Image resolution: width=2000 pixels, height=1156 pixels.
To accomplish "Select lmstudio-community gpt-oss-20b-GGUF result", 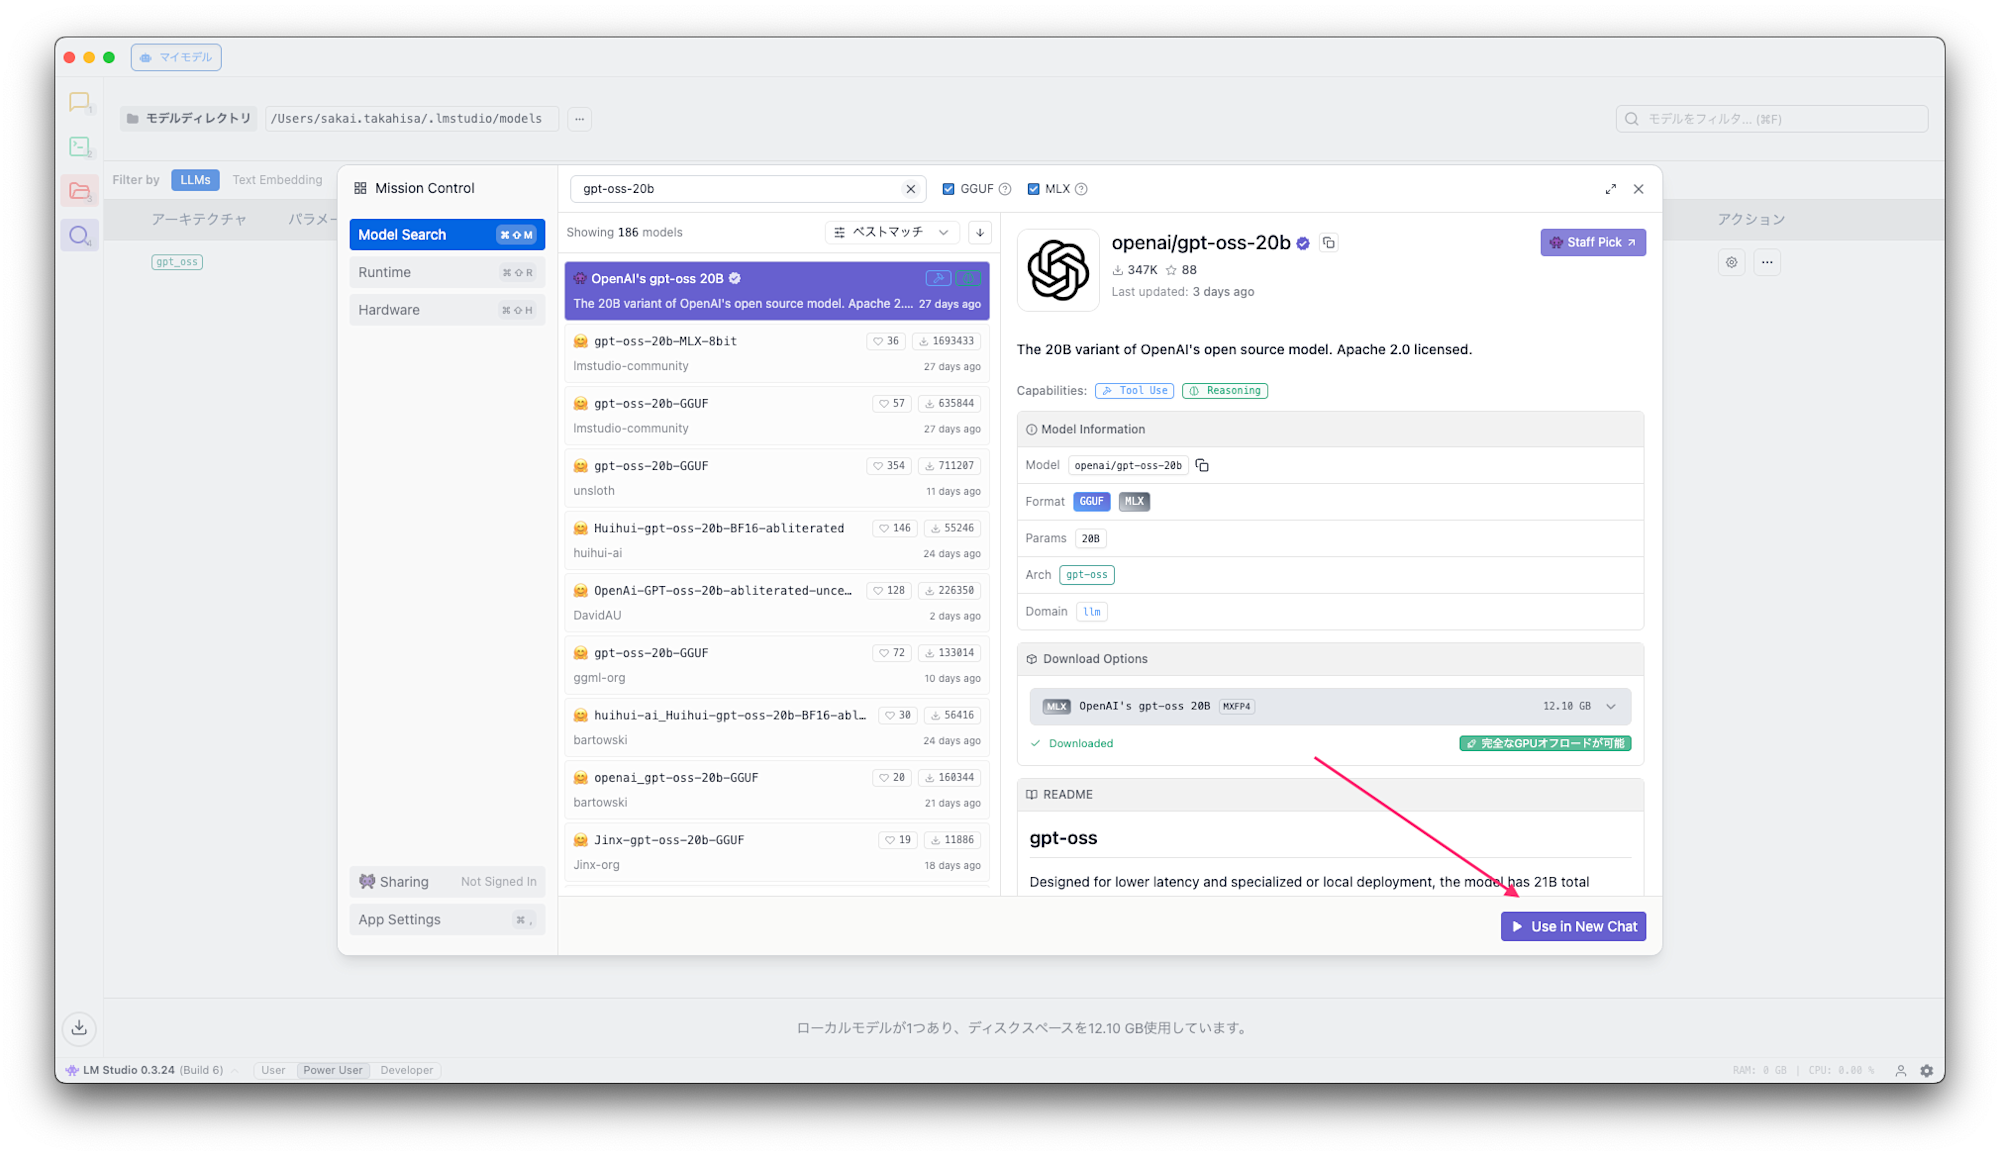I will 777,416.
